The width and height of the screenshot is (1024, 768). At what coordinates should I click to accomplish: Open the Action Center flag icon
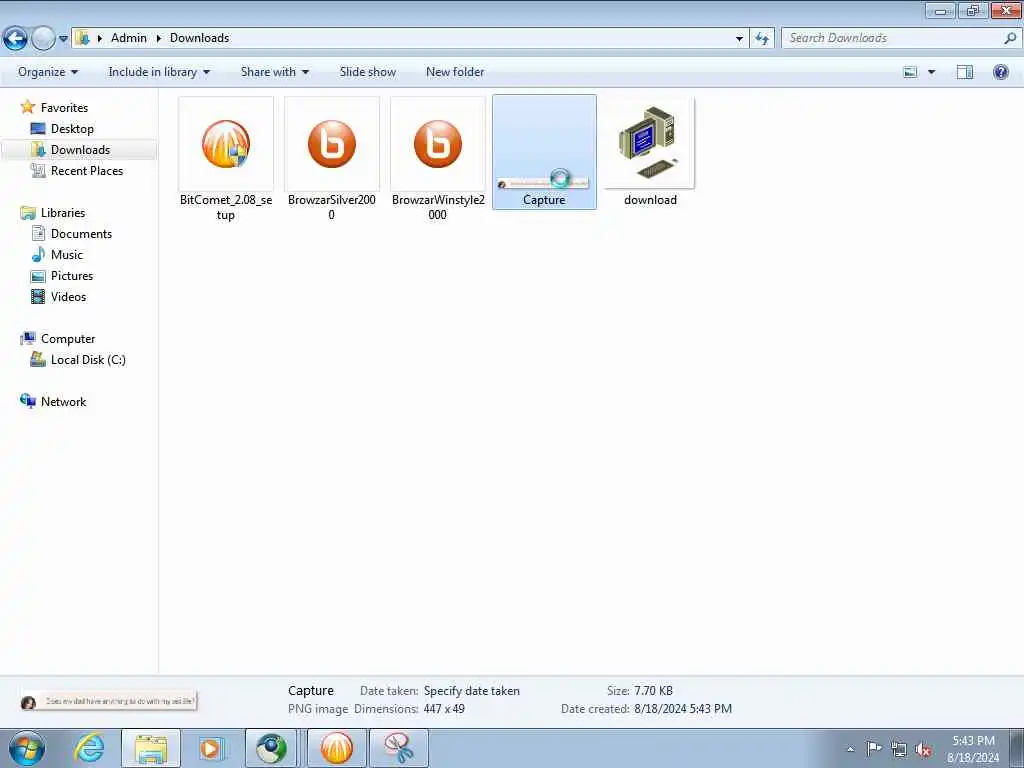(x=874, y=748)
